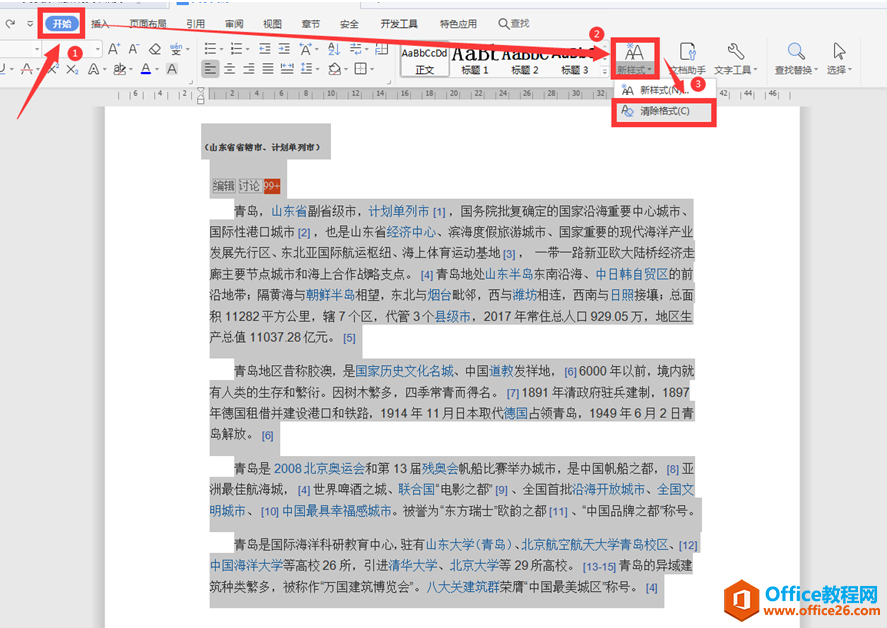Image resolution: width=887 pixels, height=628 pixels.
Task: Open the 页面布局 ribbon tab
Action: [x=148, y=24]
